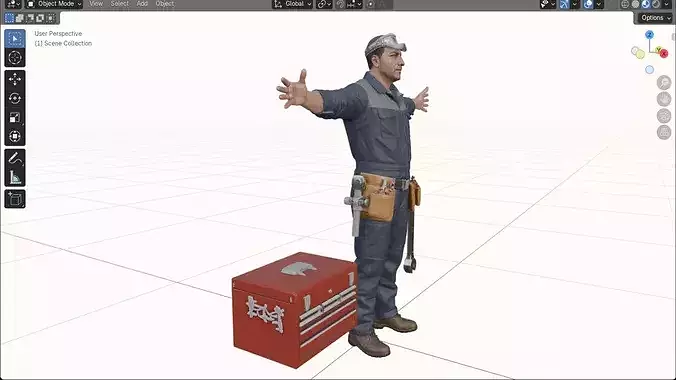
Task: Select the red toolbox object
Action: click(294, 310)
